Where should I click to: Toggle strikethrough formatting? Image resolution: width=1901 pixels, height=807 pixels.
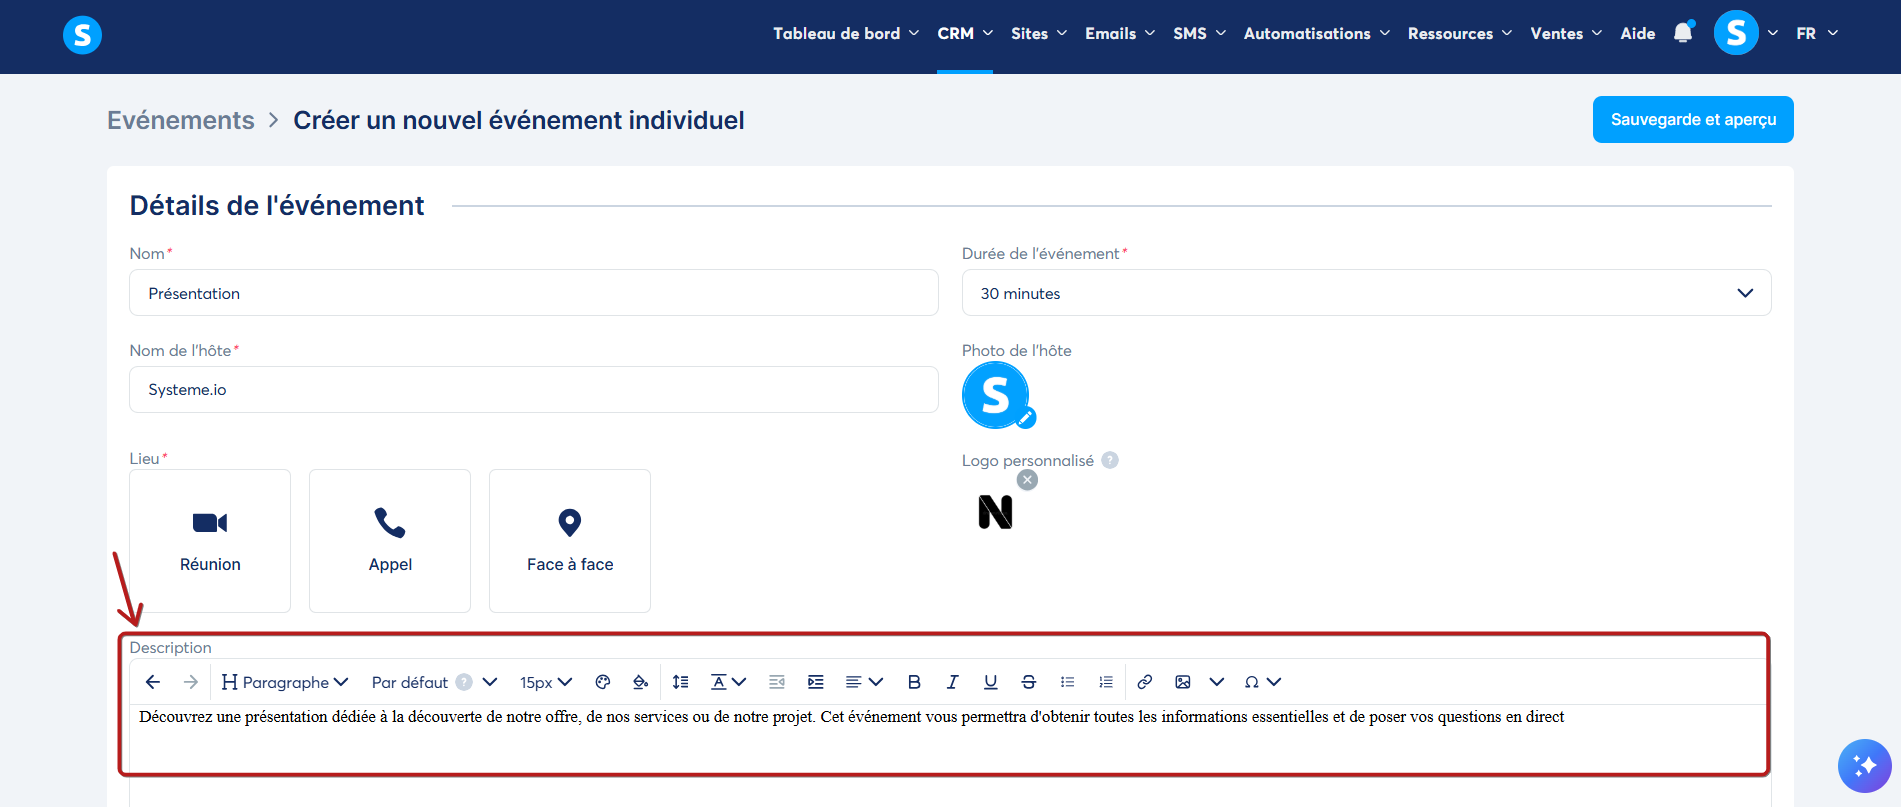1028,682
